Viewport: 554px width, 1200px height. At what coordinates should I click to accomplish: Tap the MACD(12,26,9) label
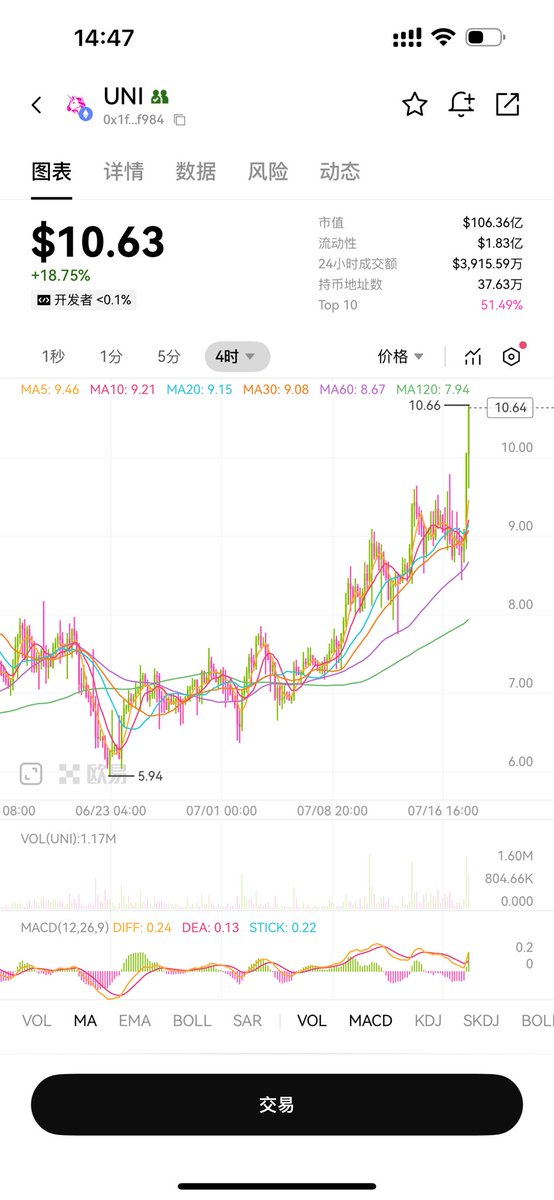click(x=67, y=927)
